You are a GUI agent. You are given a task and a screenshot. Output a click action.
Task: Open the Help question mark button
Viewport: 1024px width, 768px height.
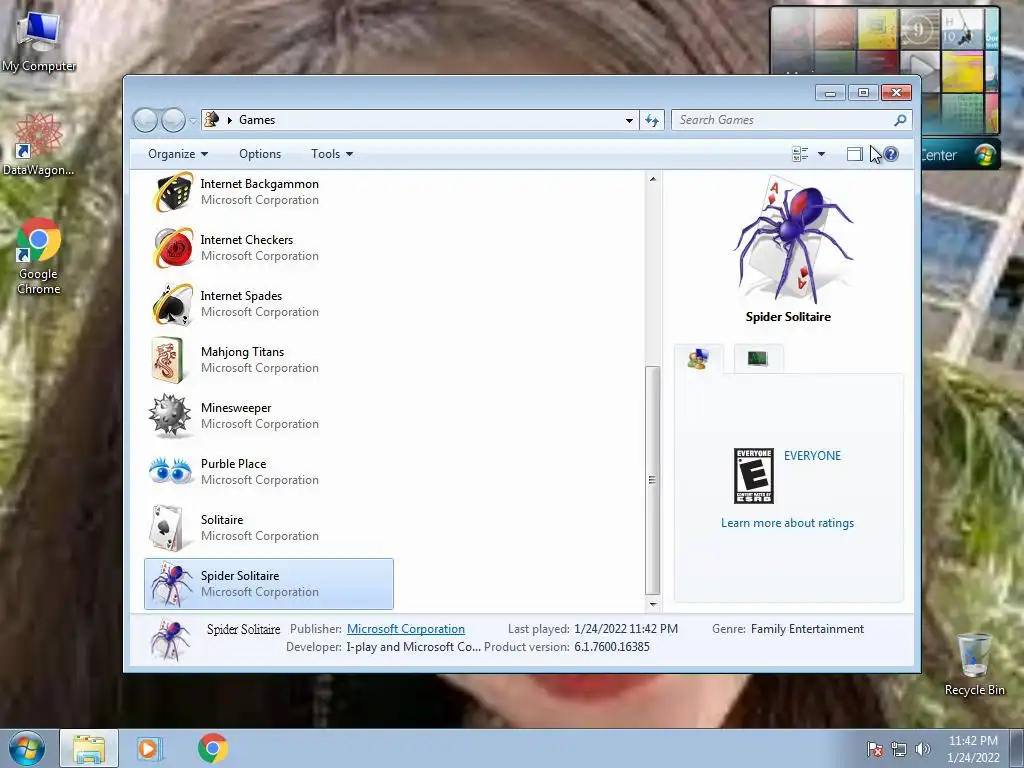[891, 154]
